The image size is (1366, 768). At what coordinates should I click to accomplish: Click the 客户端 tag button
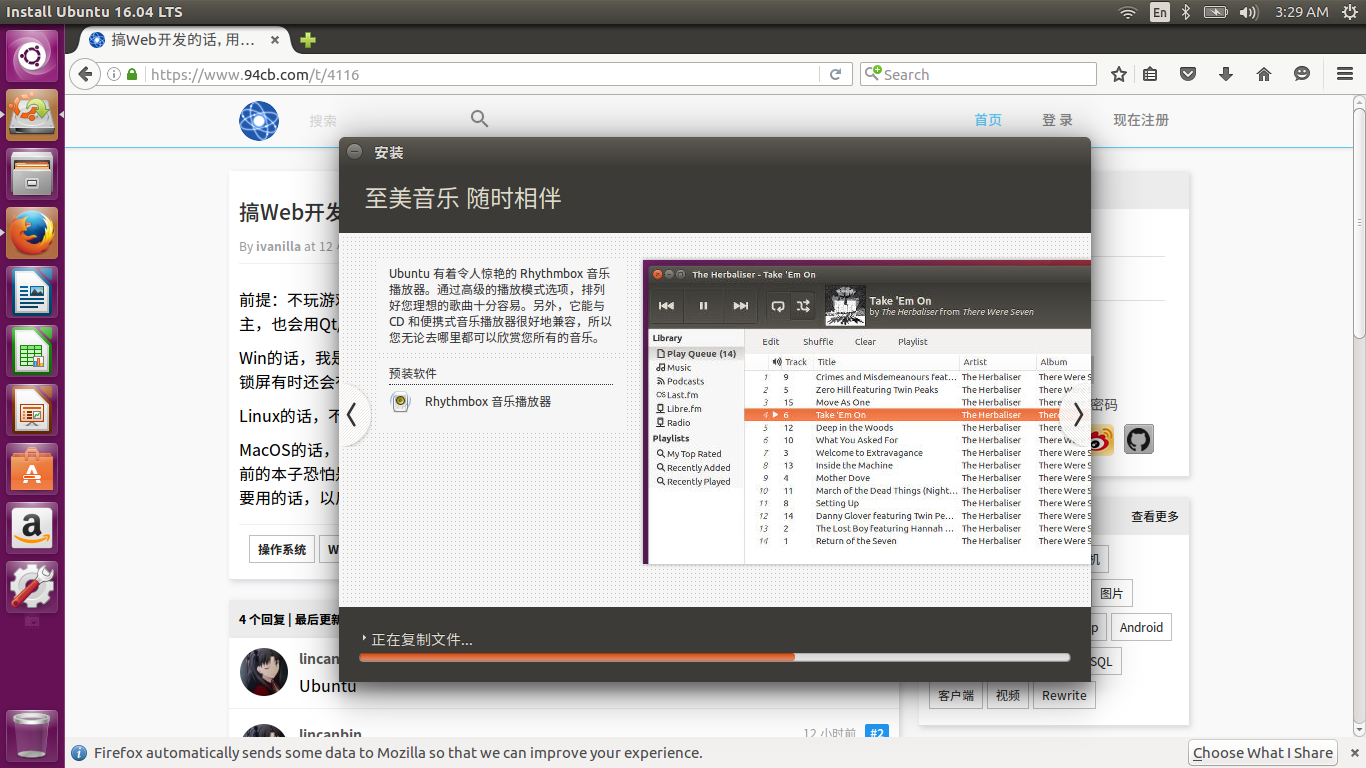[956, 695]
